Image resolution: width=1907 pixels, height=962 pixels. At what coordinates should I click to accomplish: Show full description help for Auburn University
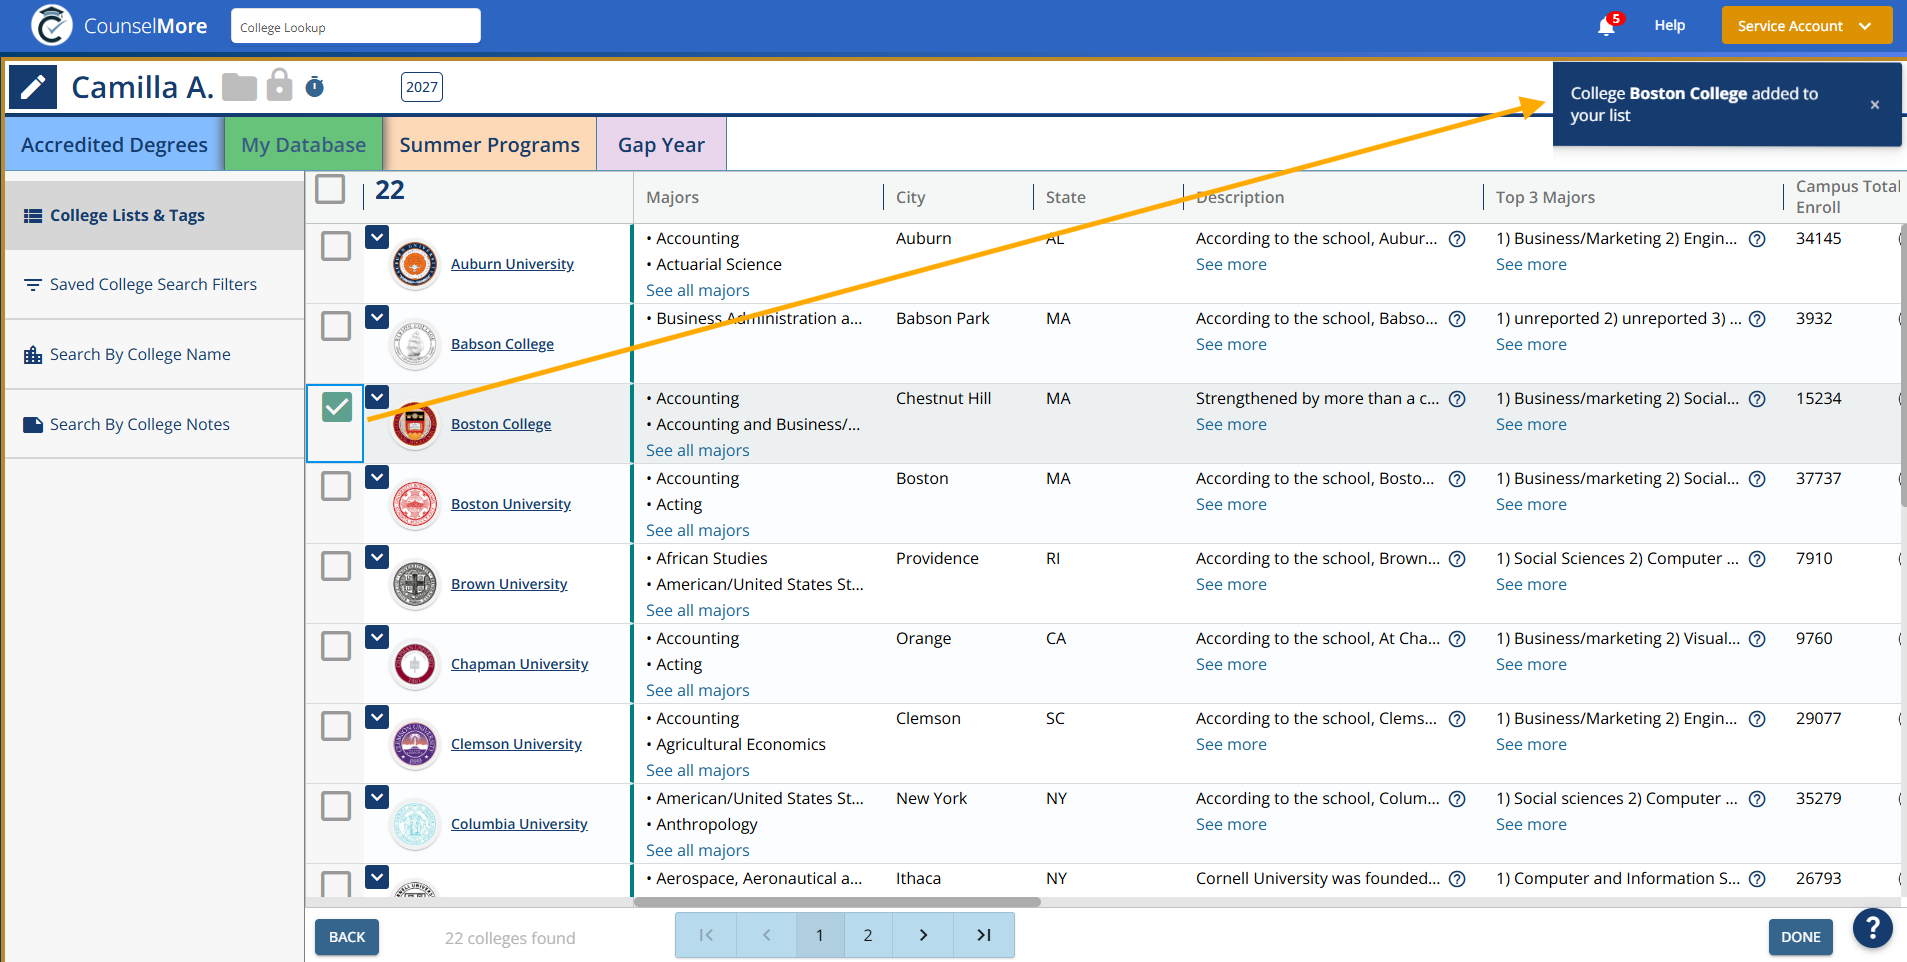click(1457, 239)
